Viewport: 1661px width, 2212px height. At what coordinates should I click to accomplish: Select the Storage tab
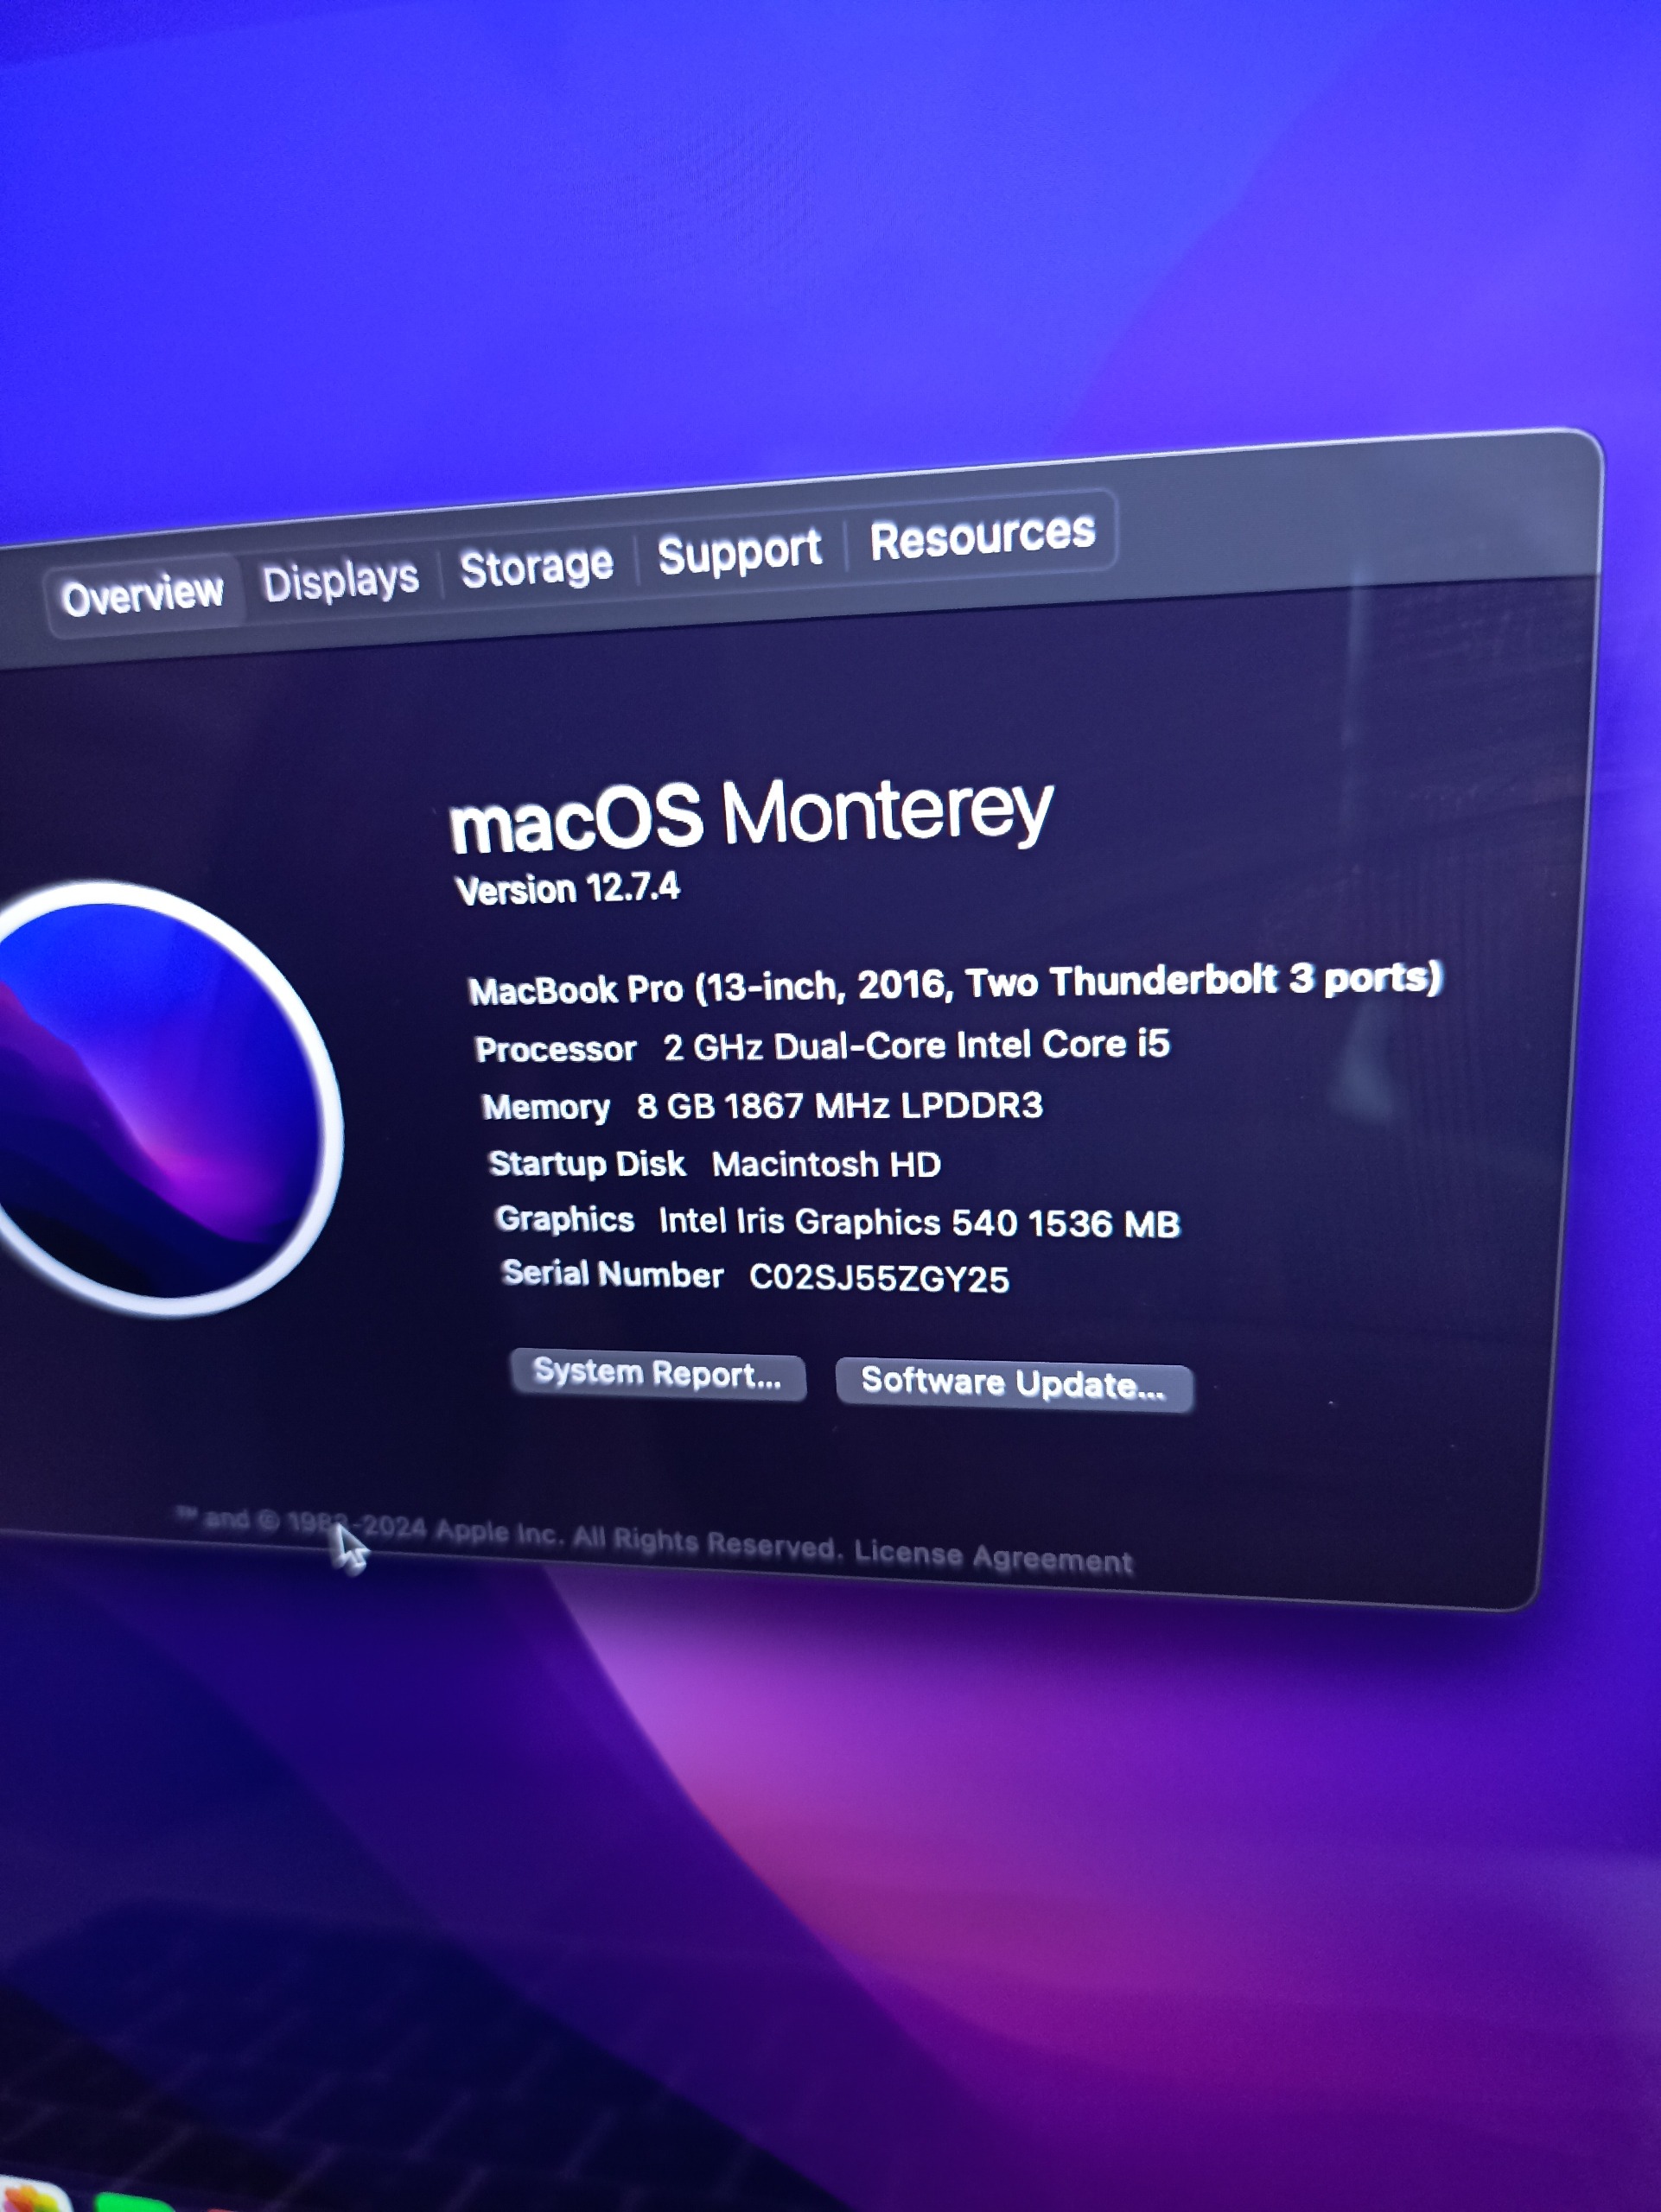click(536, 566)
